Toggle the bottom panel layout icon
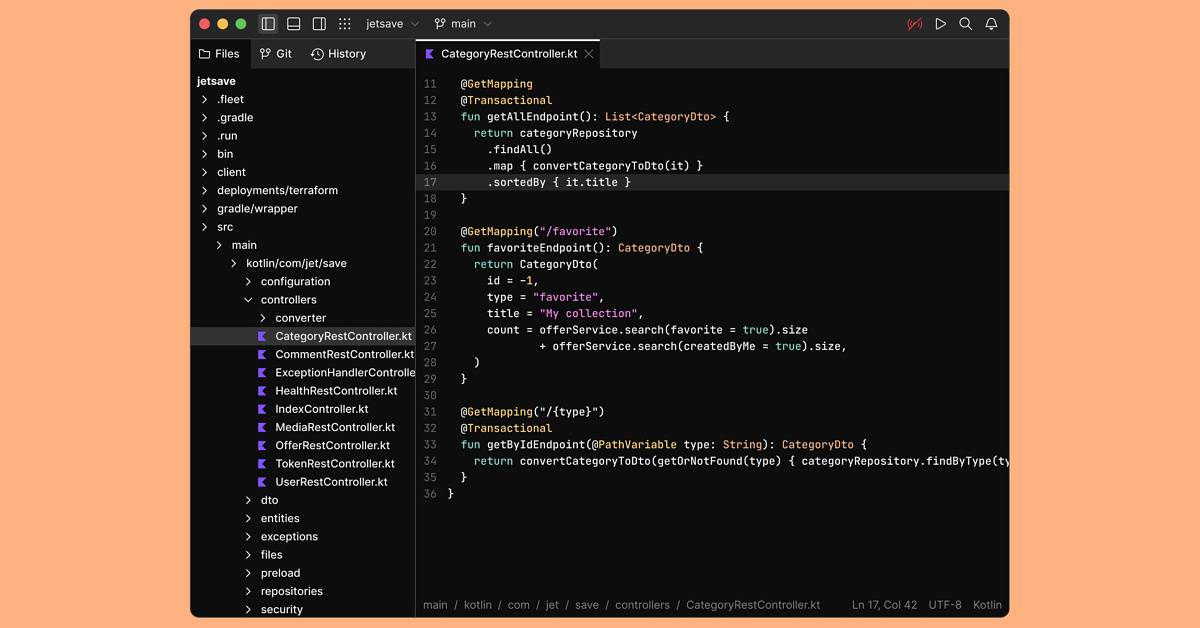1200x628 pixels. 294,24
